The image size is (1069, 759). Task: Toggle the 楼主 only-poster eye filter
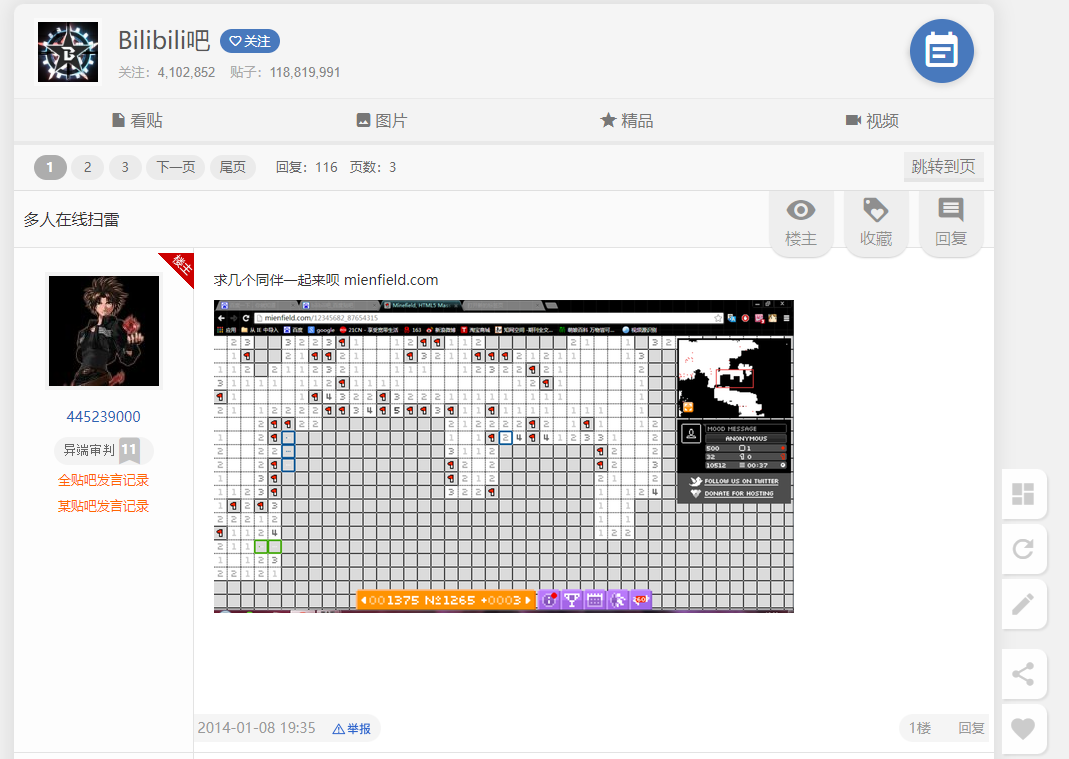point(800,223)
